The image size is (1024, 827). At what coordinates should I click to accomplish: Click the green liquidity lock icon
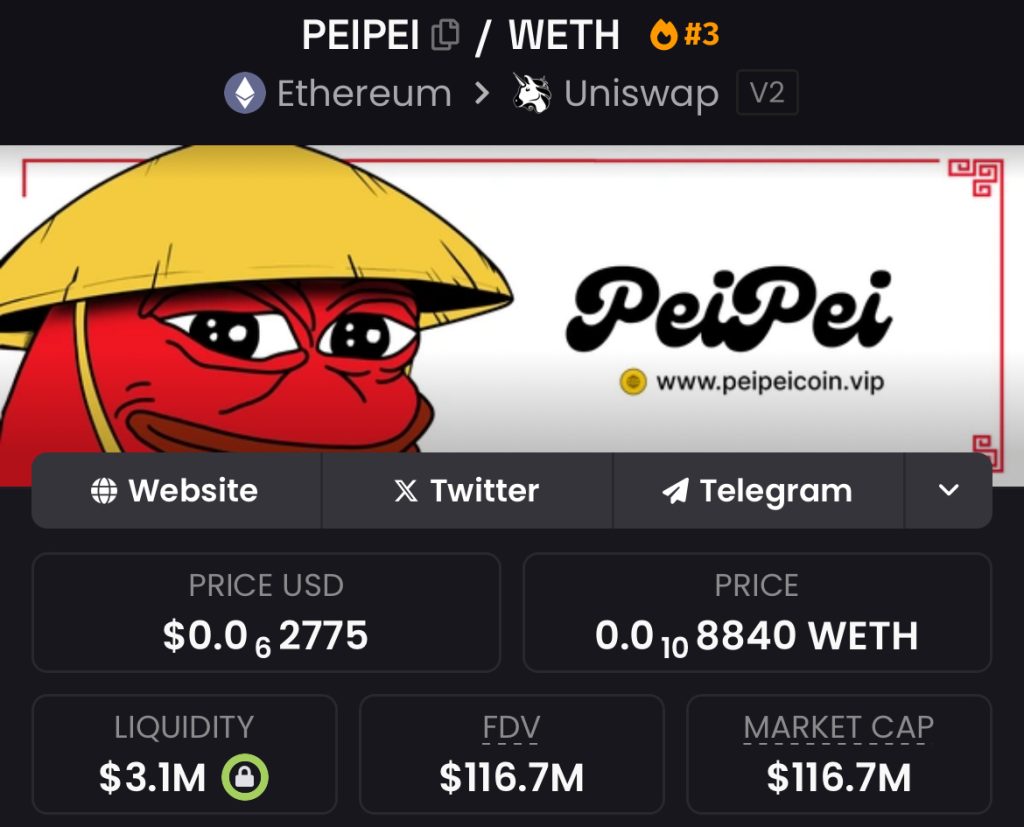pos(245,777)
